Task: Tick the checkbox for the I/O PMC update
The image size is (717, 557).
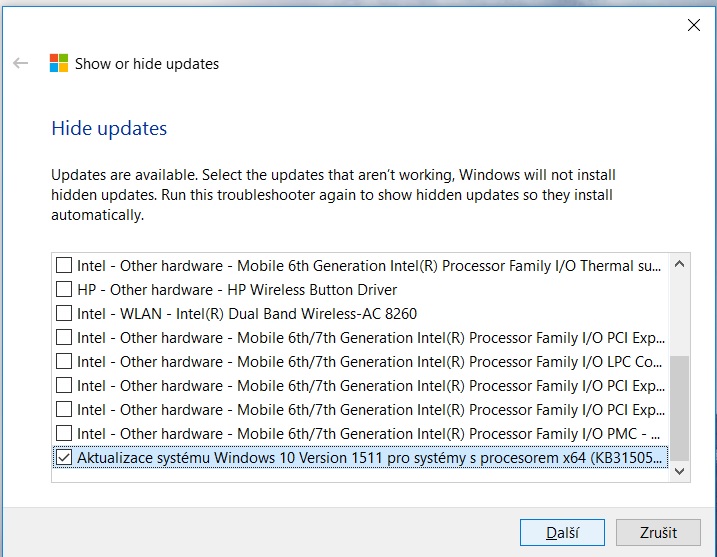Action: click(64, 433)
